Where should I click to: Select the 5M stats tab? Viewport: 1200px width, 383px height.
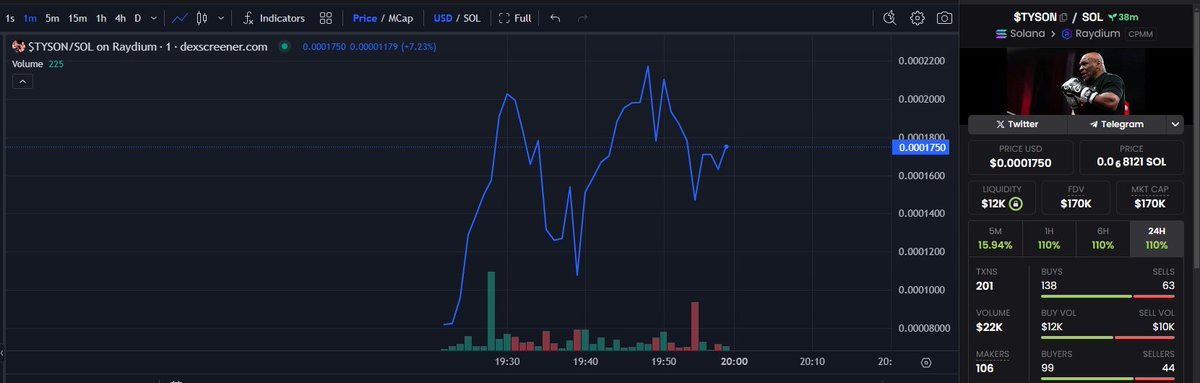(x=995, y=237)
